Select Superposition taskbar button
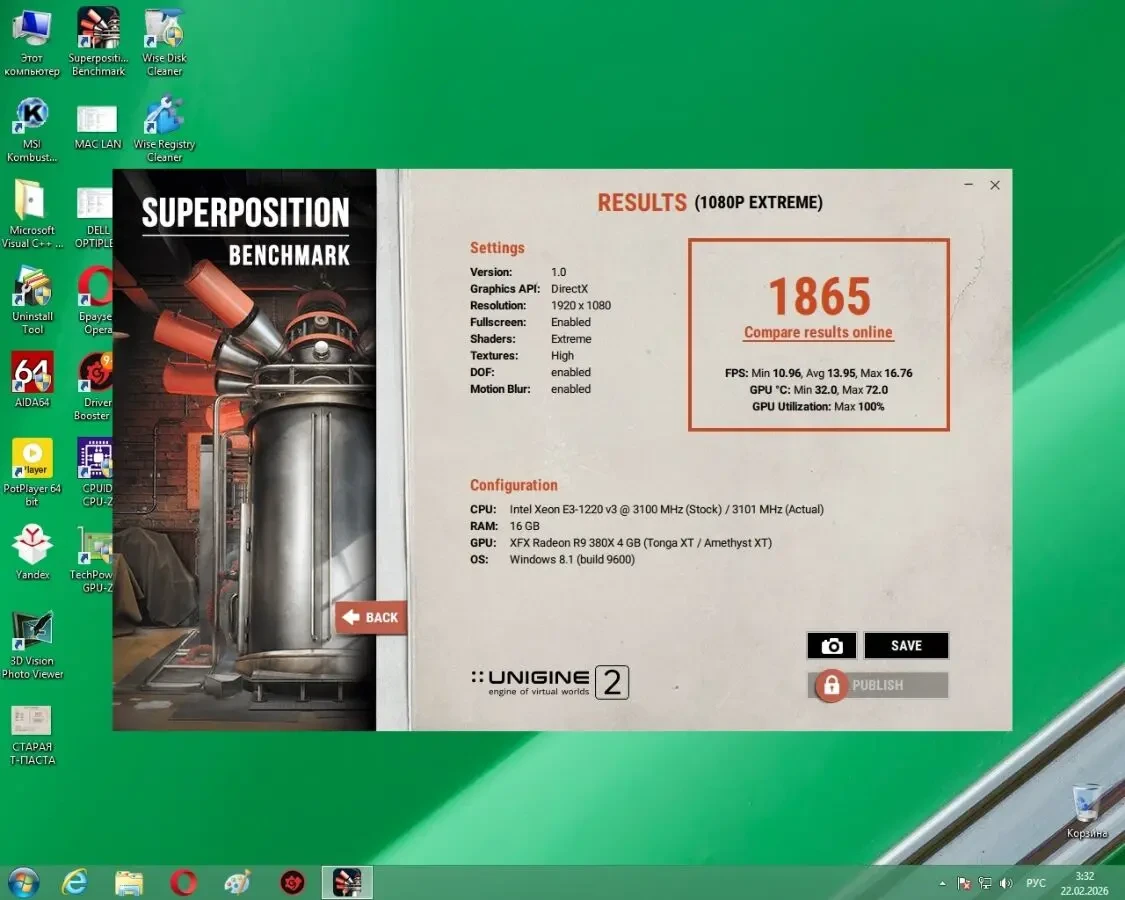This screenshot has height=900, width=1125. pyautogui.click(x=347, y=883)
